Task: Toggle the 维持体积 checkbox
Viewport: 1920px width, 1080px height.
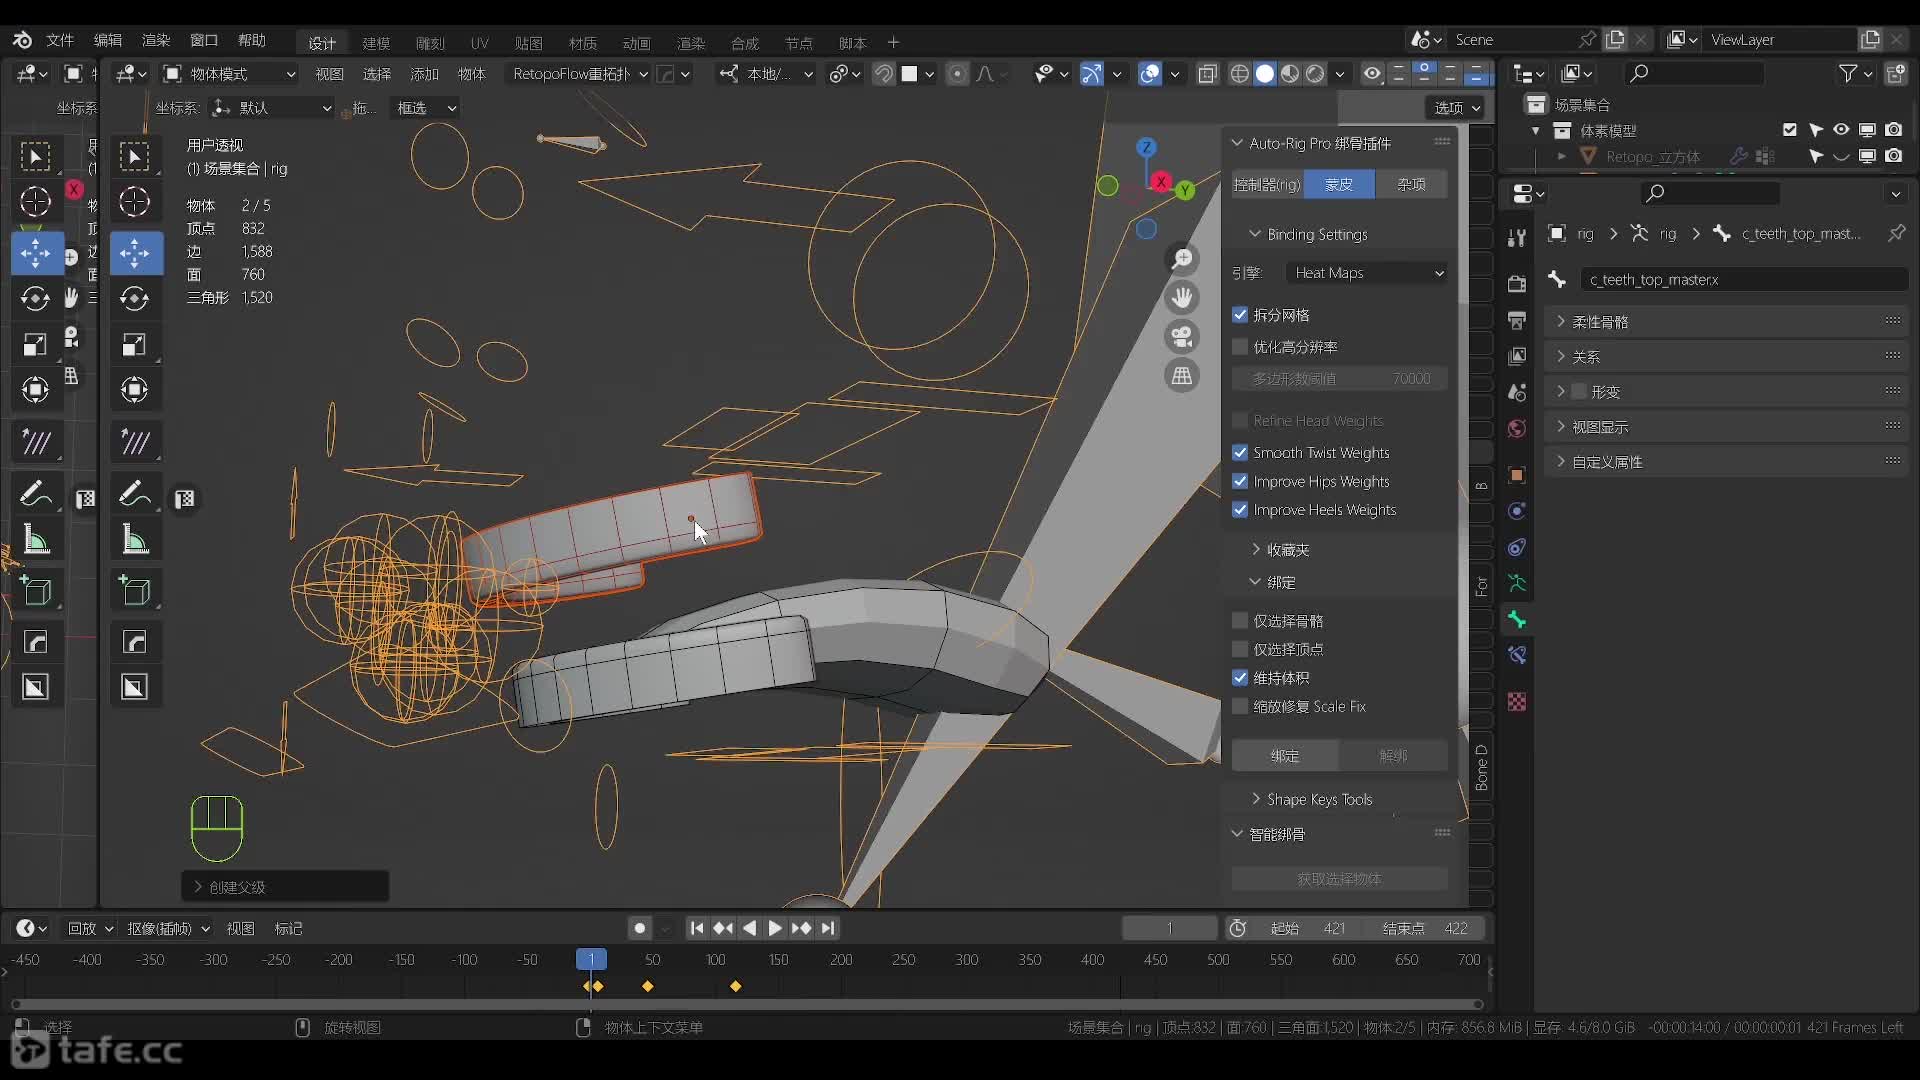Action: click(x=1240, y=678)
